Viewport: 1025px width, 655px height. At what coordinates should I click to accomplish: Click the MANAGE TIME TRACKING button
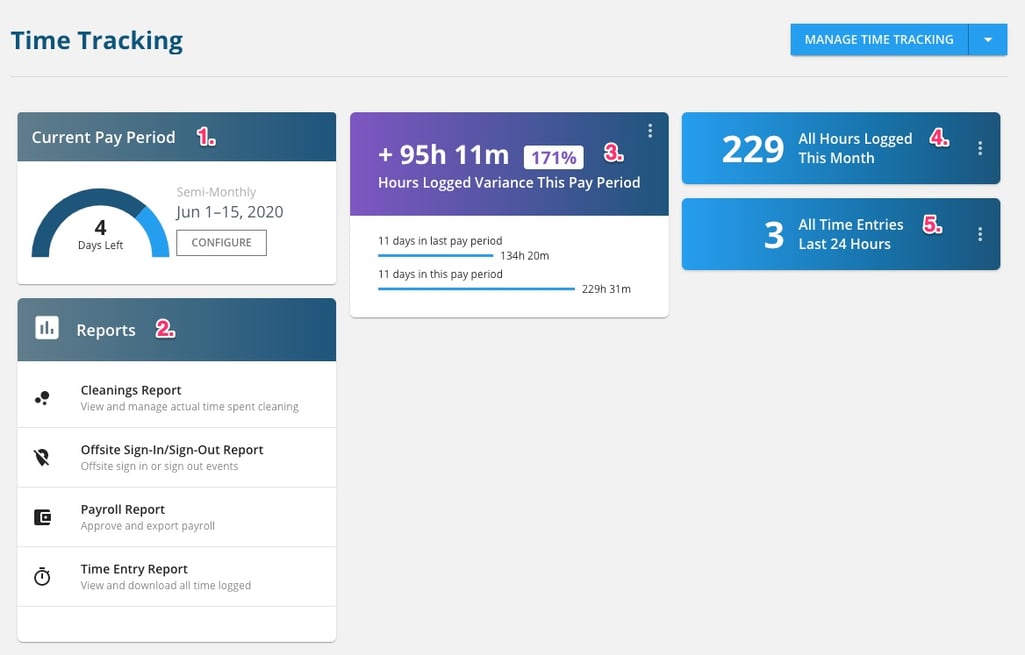(879, 40)
